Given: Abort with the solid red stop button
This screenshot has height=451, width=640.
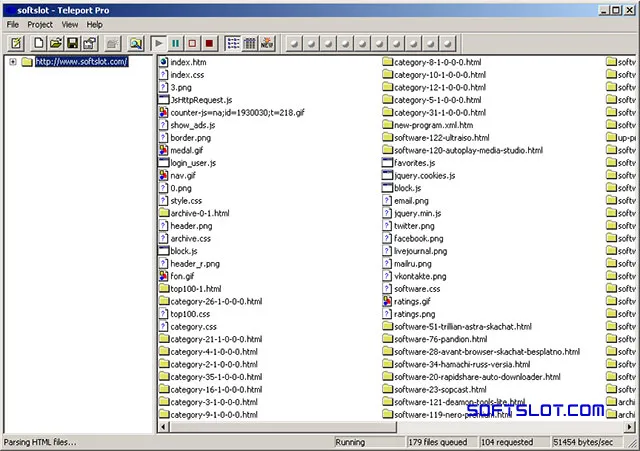Looking at the screenshot, I should tap(209, 43).
